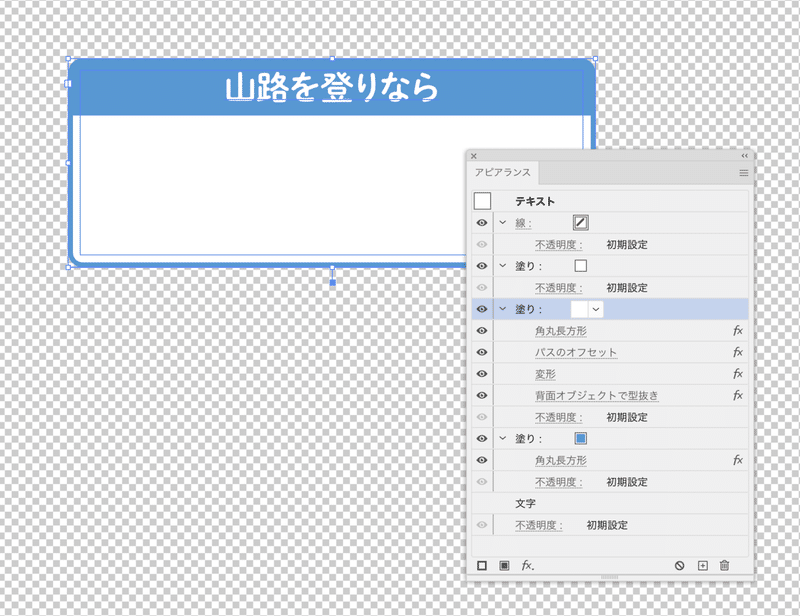Click the white swatch in the highlighted 塗り row
The image size is (800, 616).
[579, 309]
